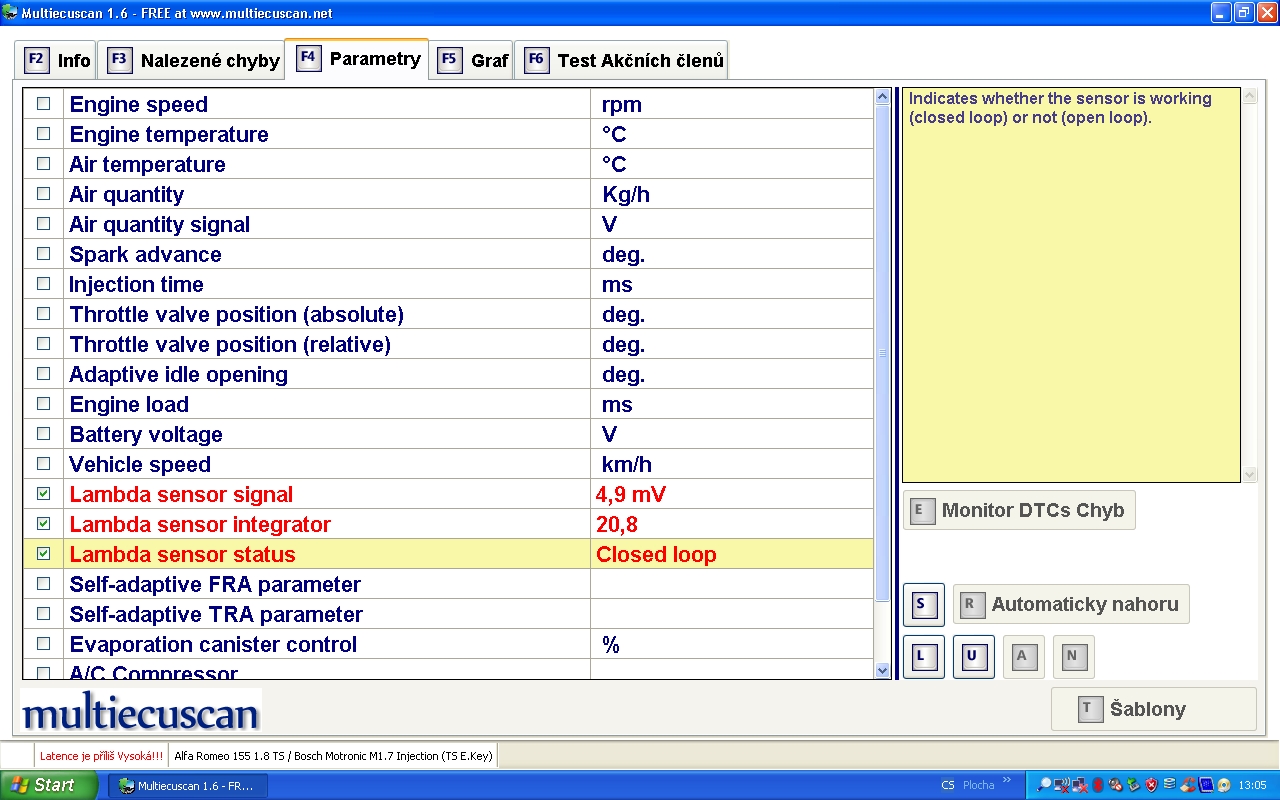Image resolution: width=1280 pixels, height=800 pixels.
Task: Click the multiecuscan logo
Action: [140, 712]
